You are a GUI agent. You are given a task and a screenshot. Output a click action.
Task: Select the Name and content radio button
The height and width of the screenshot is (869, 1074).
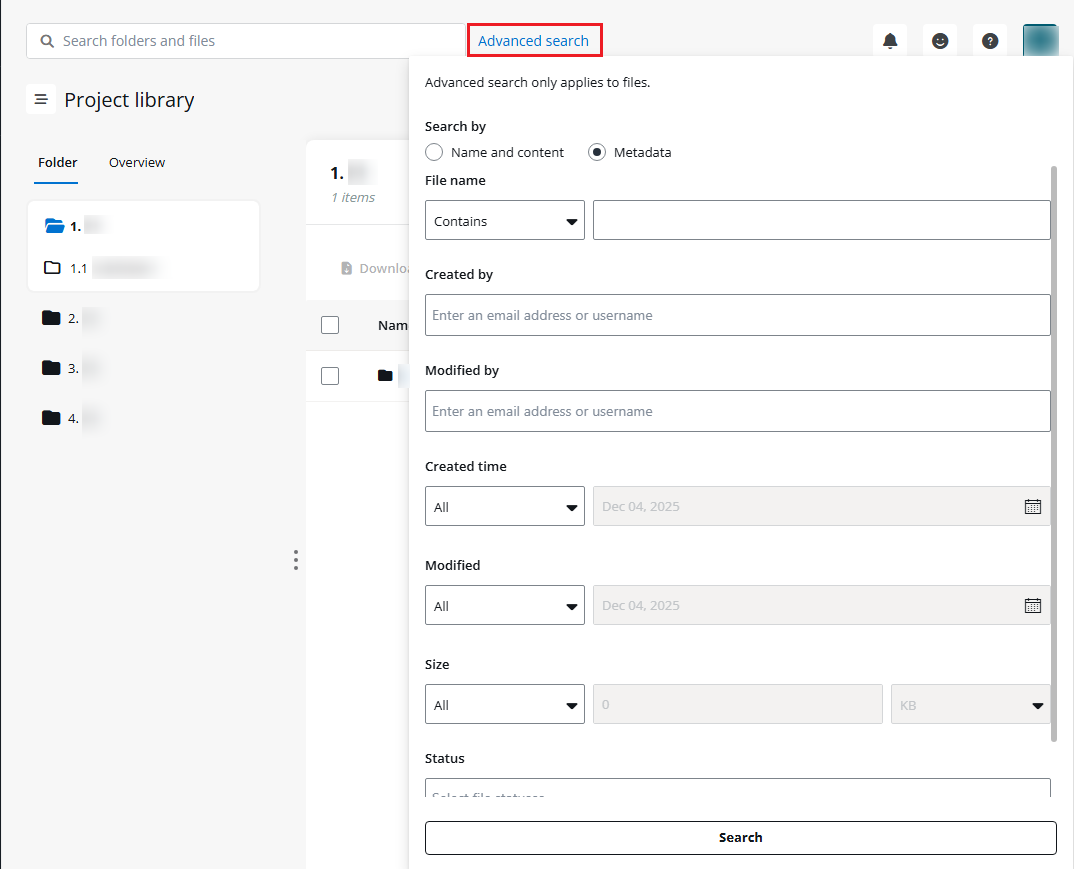click(434, 152)
